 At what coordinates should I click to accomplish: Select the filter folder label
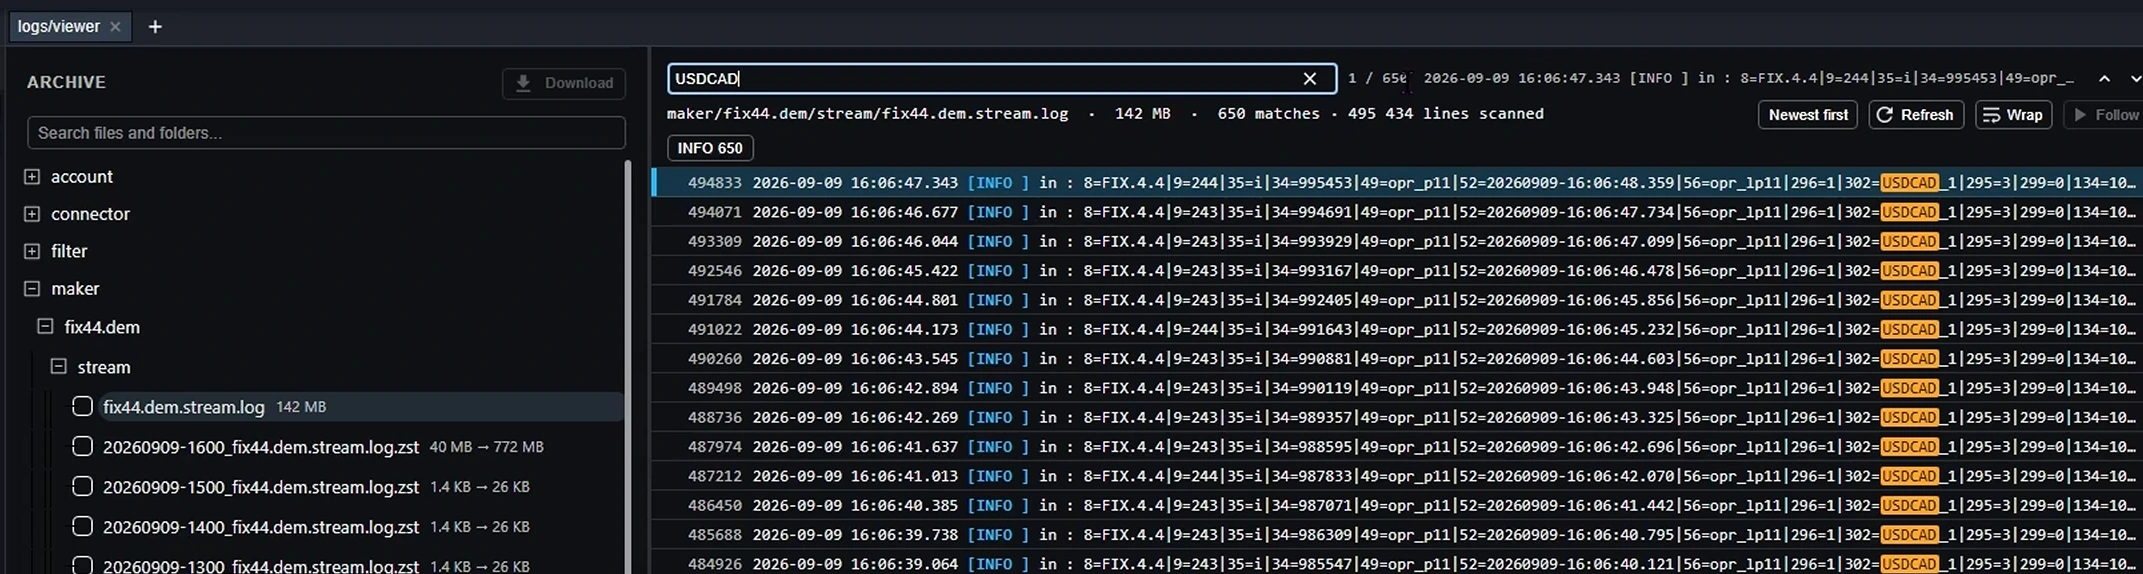click(69, 251)
